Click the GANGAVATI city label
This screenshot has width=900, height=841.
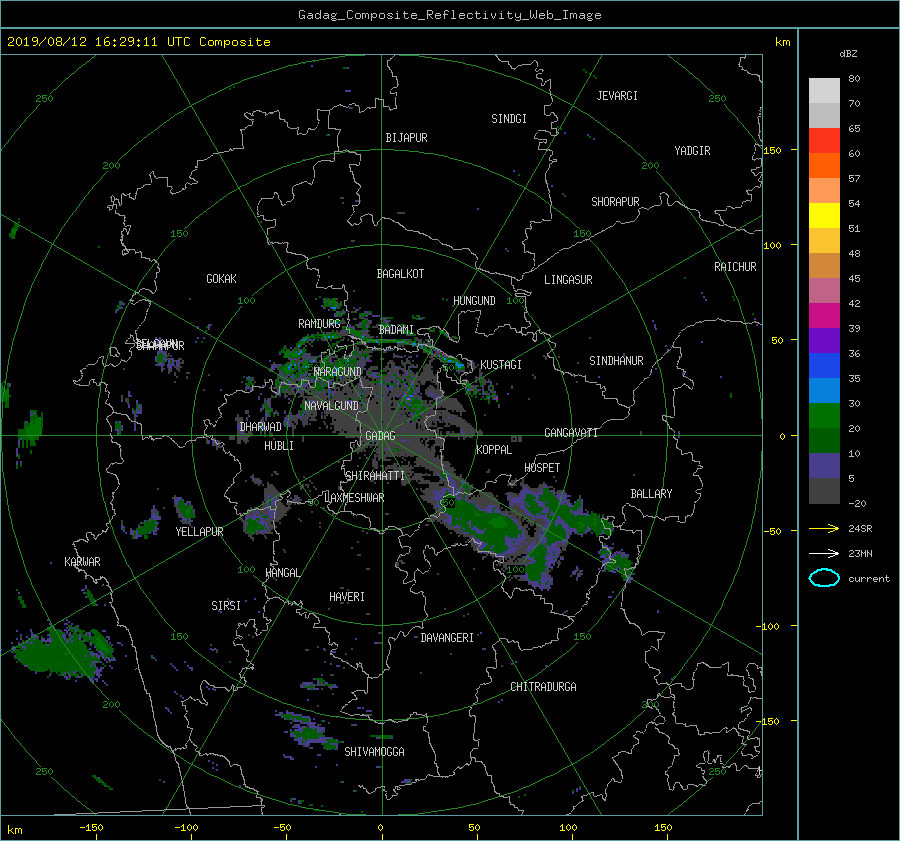pyautogui.click(x=571, y=433)
